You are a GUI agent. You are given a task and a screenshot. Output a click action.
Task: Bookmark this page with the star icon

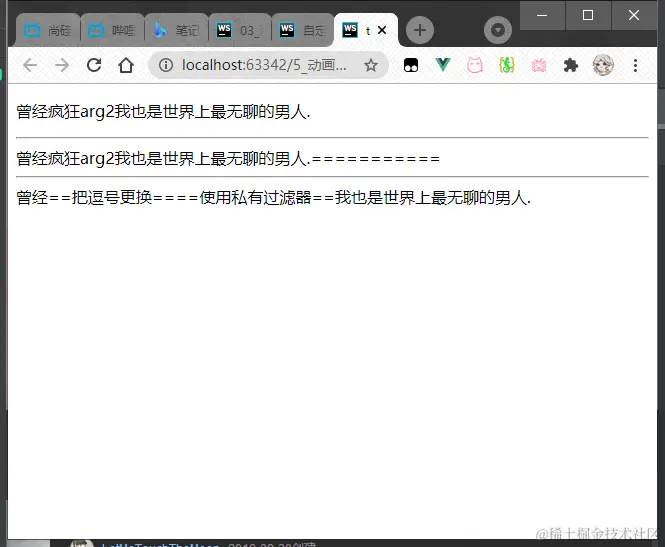click(x=371, y=65)
